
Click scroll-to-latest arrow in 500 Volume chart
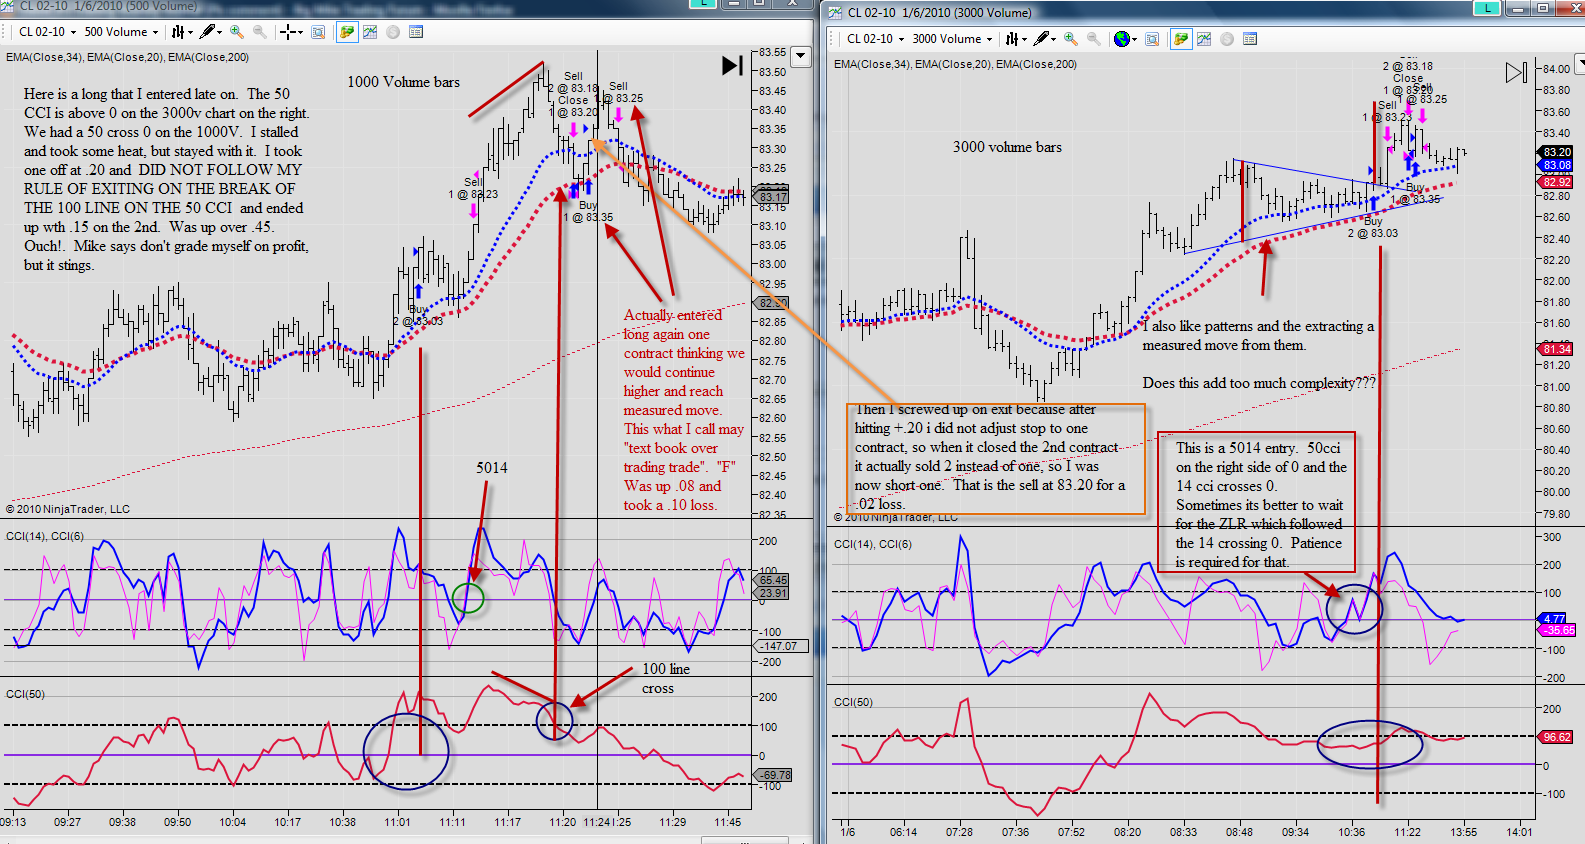[732, 65]
